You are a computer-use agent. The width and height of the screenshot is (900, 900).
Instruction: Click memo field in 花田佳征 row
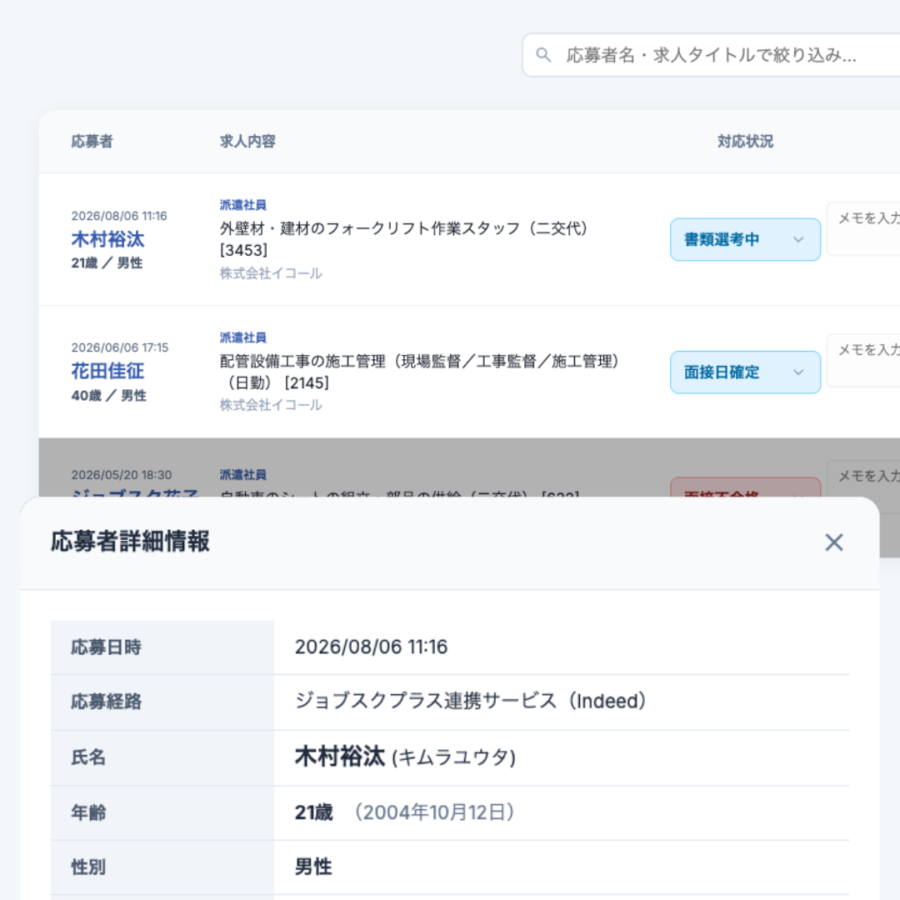pos(863,361)
